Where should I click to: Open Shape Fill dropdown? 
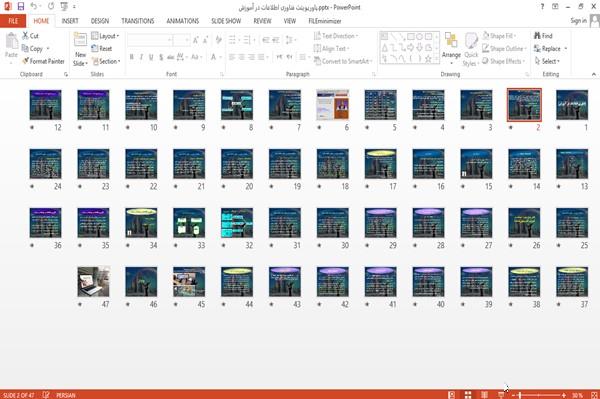pos(499,36)
